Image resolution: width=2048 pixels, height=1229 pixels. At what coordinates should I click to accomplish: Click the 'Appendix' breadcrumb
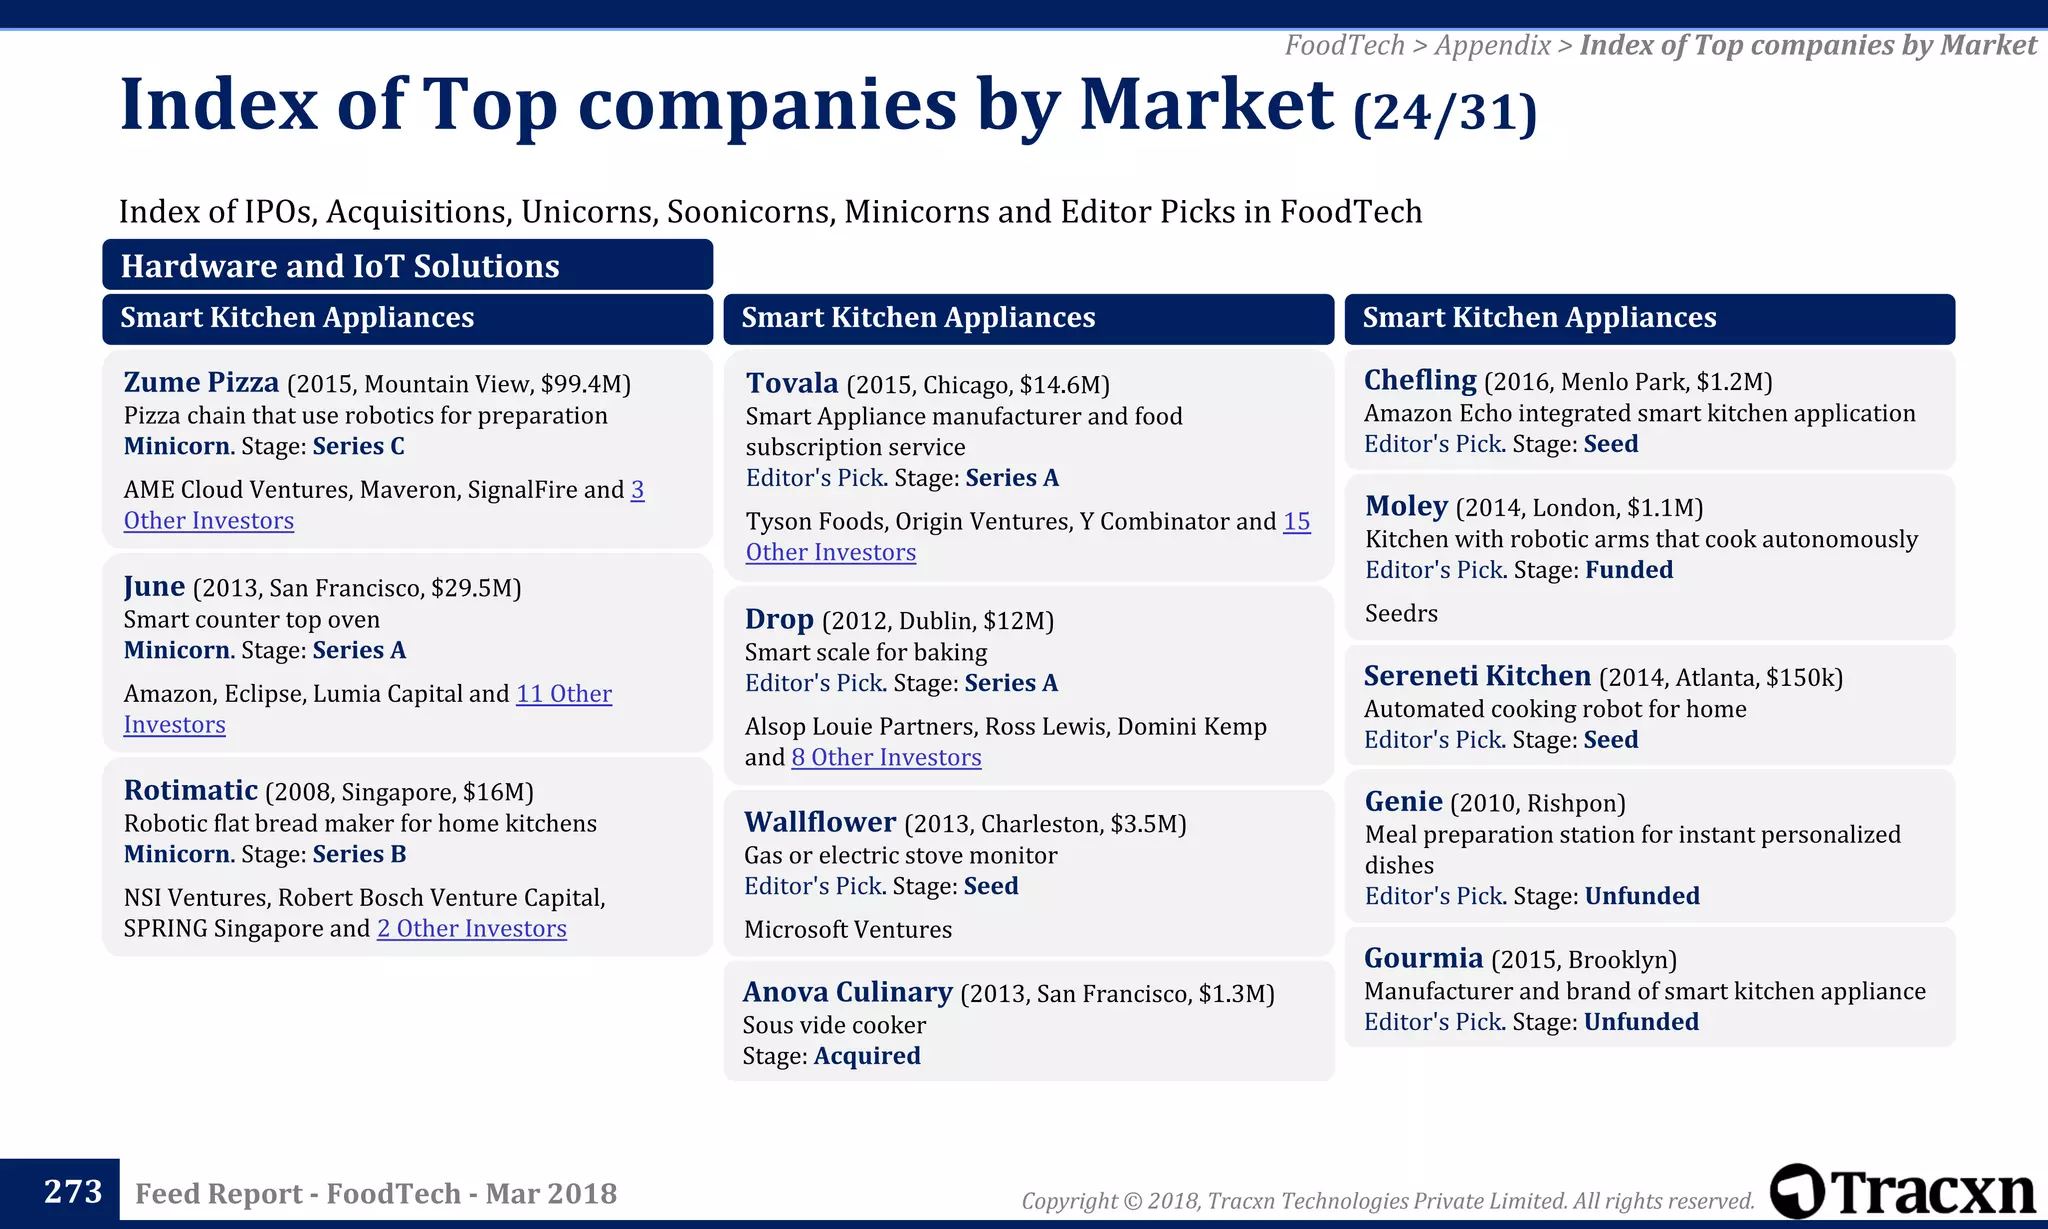pyautogui.click(x=1492, y=45)
